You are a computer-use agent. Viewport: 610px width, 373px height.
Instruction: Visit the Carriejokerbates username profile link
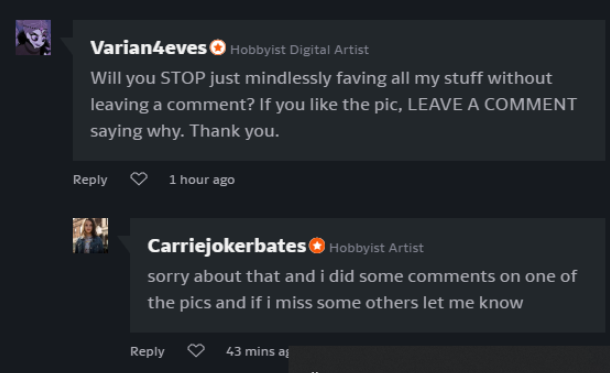click(x=227, y=246)
